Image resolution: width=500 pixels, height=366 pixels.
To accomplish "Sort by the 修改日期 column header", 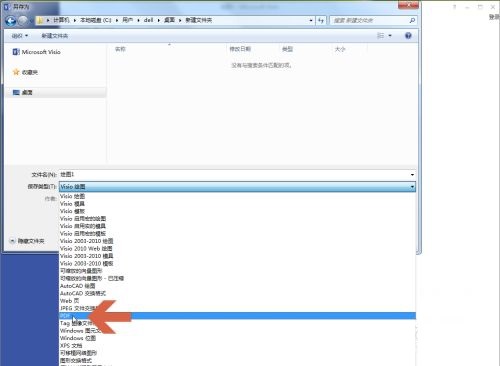I will [240, 49].
